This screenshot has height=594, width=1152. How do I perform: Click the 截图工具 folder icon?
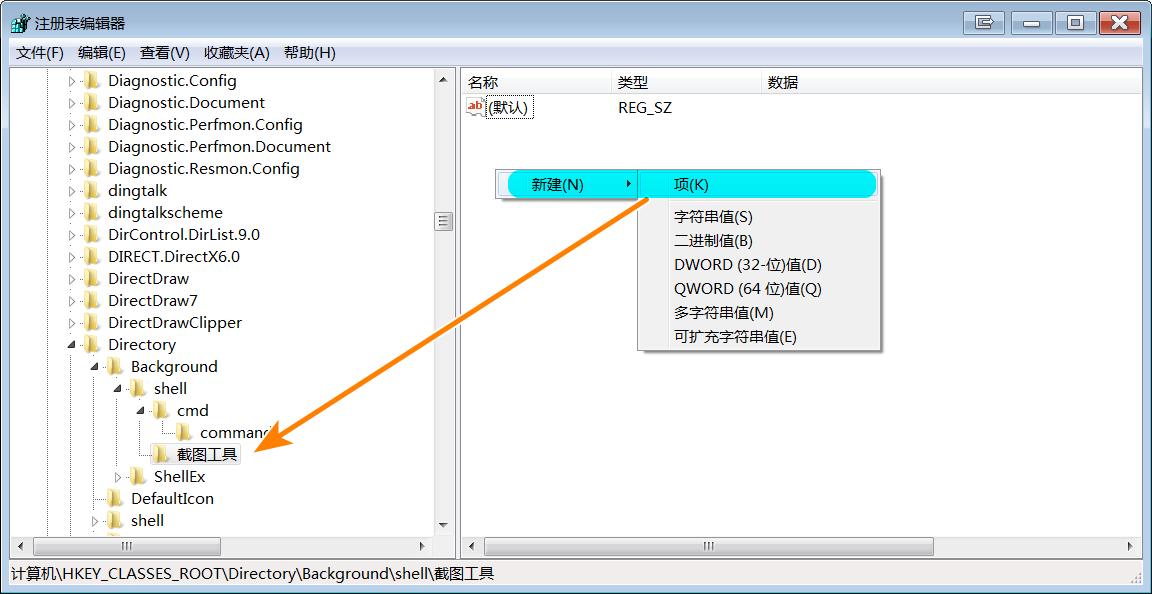coord(160,454)
